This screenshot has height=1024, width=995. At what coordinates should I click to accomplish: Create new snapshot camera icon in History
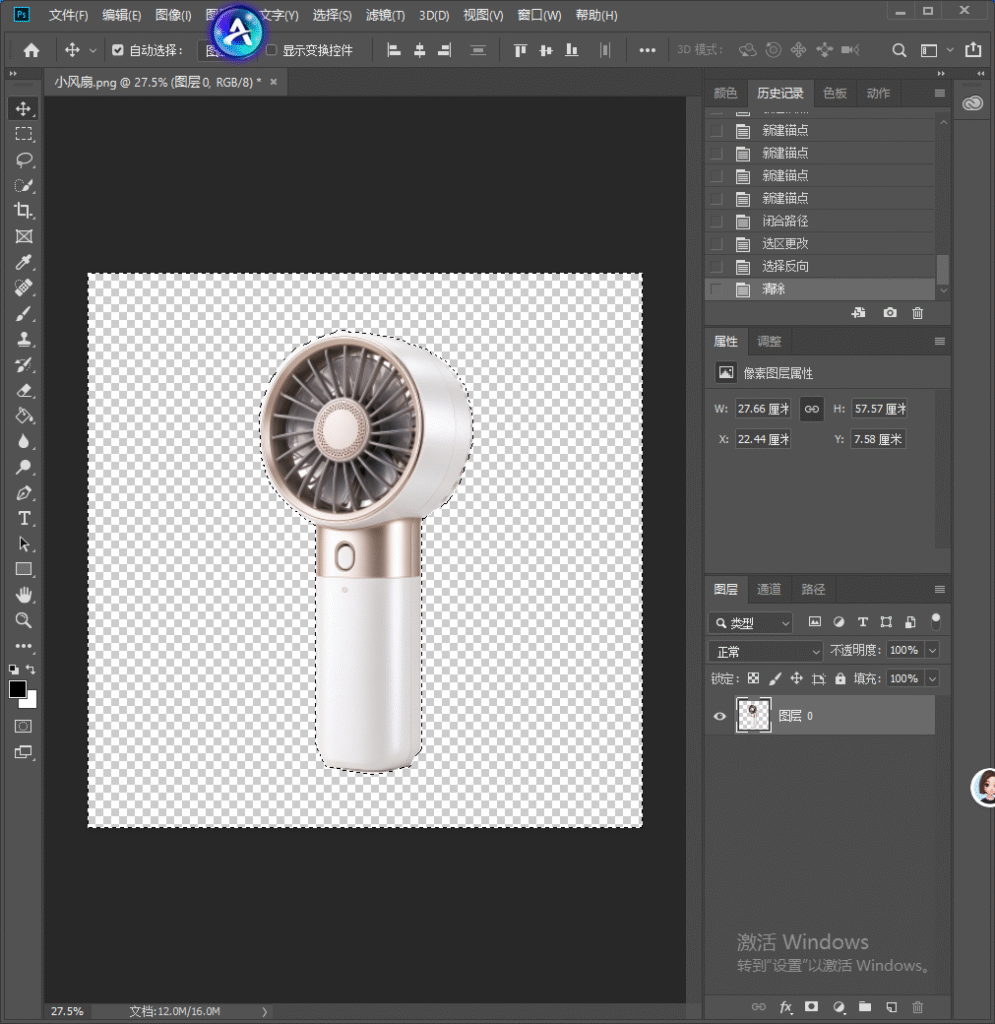[890, 313]
